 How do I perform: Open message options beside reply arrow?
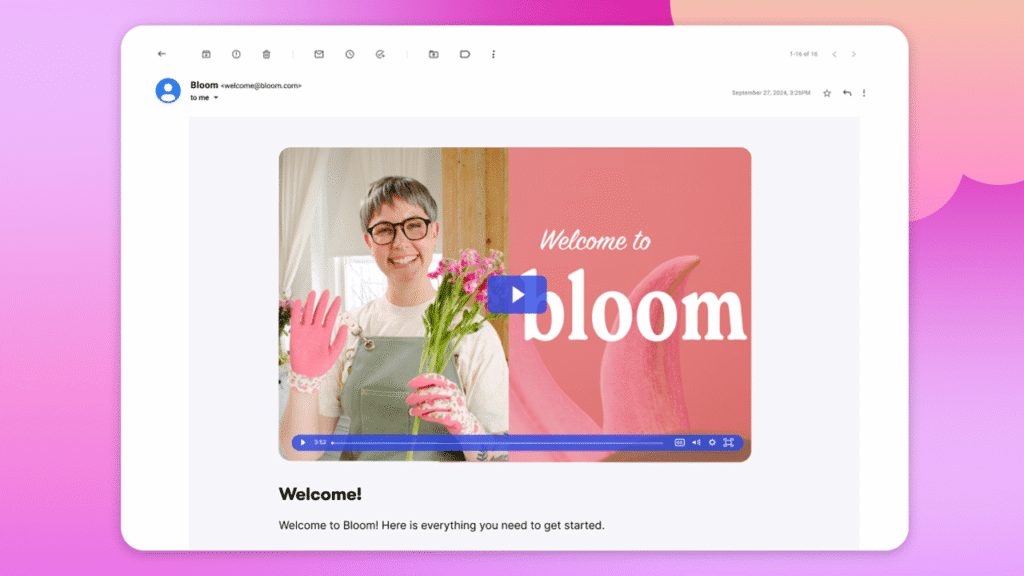point(864,93)
